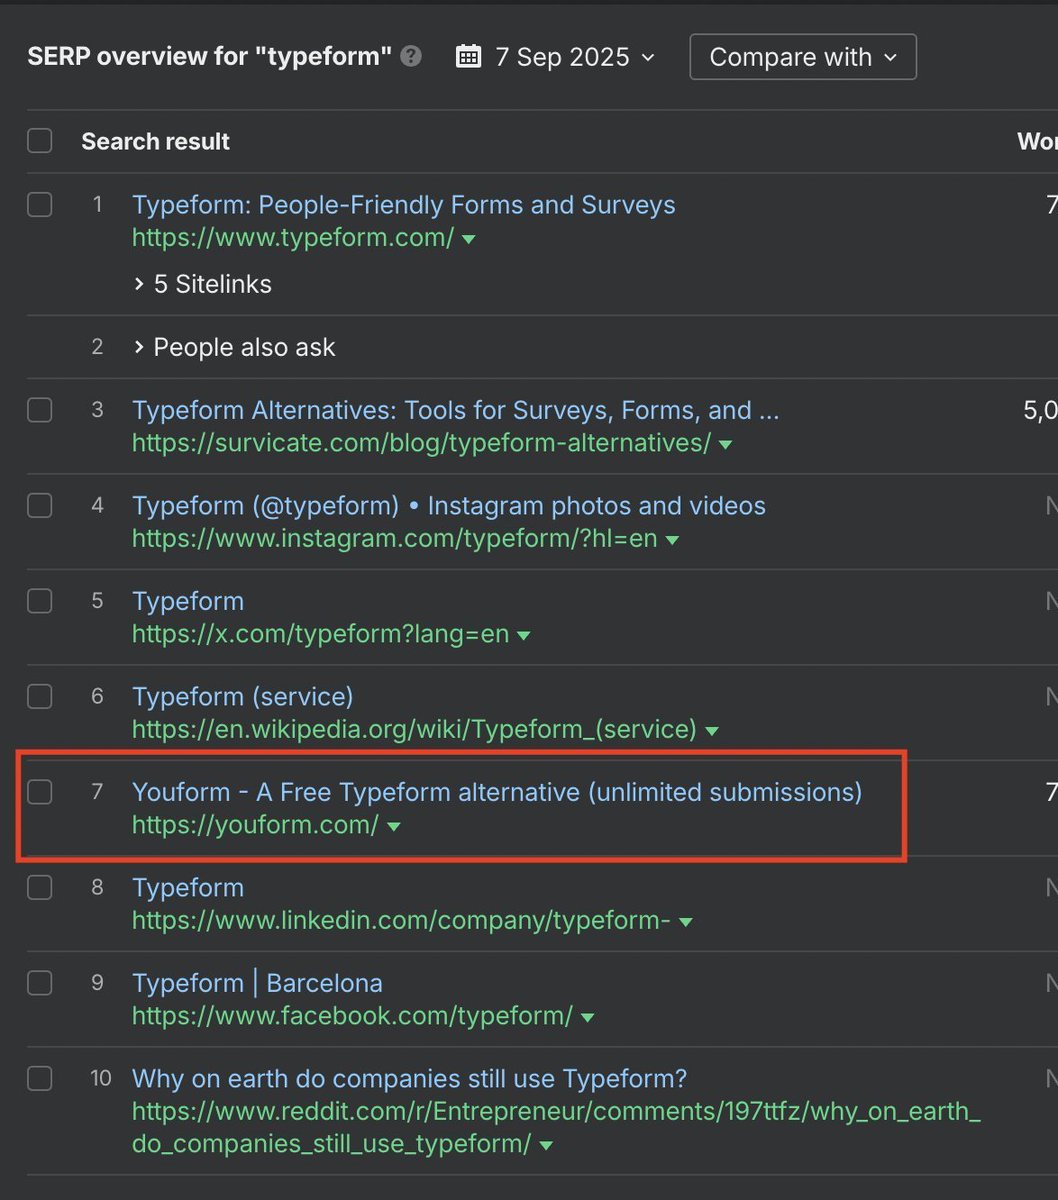Open Typeform Alternatives: Tools for Surveys title
Viewport: 1058px width, 1200px height.
tap(456, 410)
